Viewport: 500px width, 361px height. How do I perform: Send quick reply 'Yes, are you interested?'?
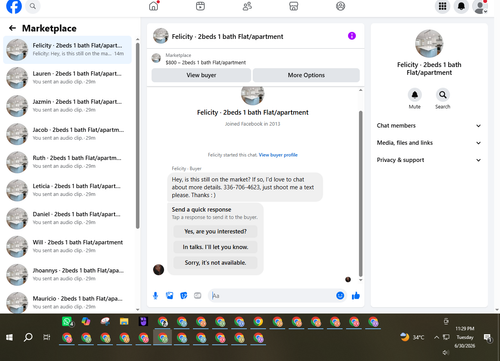tap(215, 231)
